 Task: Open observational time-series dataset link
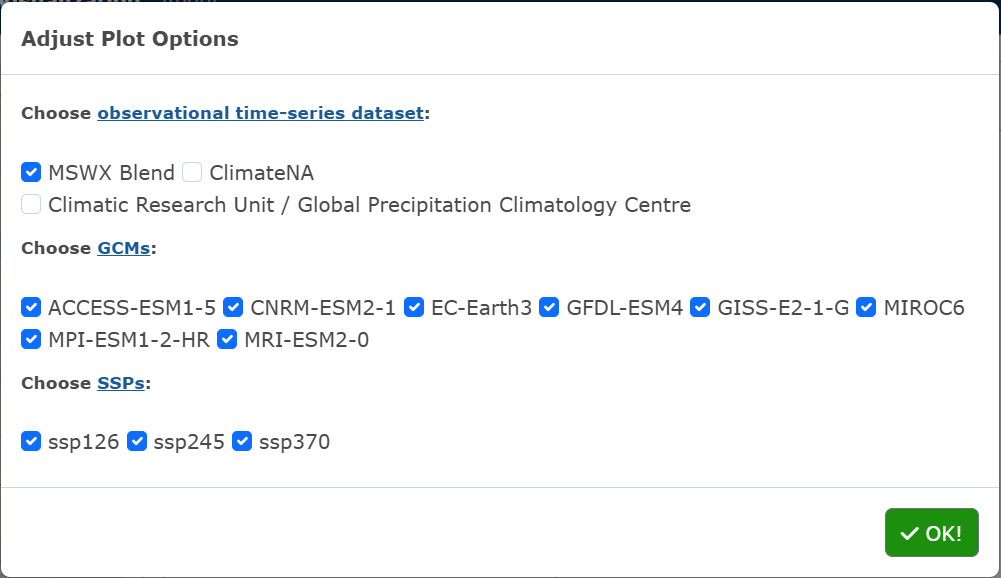point(260,113)
